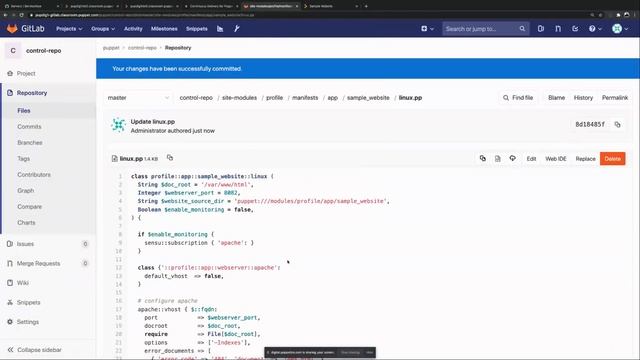The image size is (640, 360).
Task: Click app in the file path
Action: pyautogui.click(x=333, y=98)
